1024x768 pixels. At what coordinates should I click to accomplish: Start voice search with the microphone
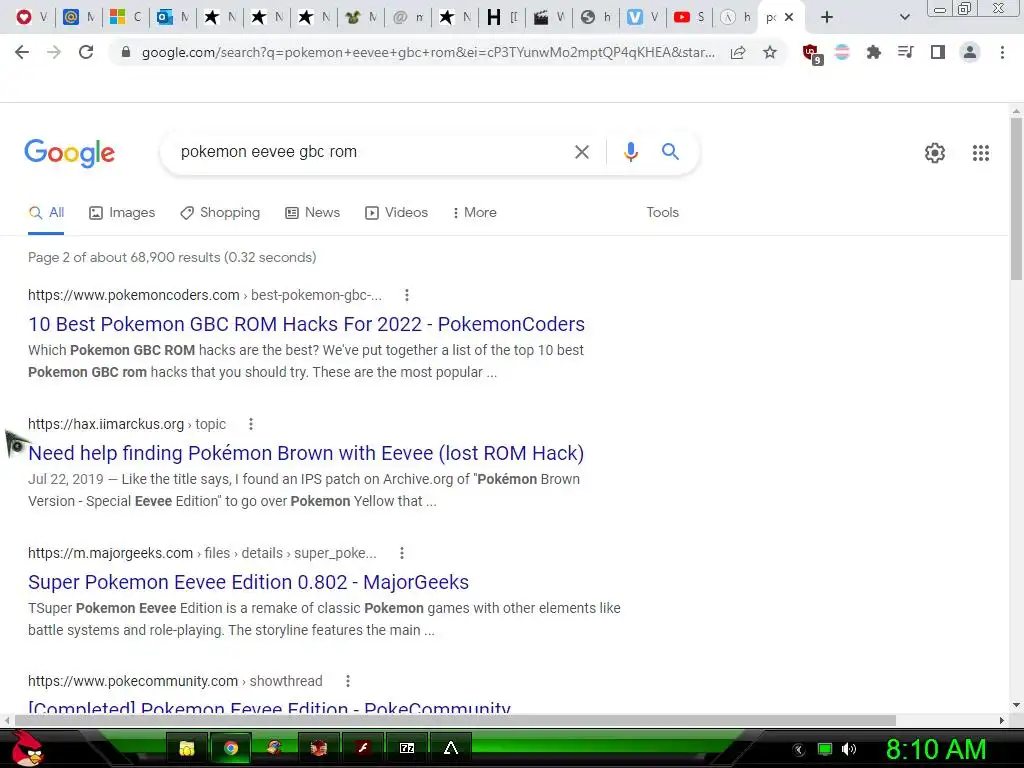[x=631, y=152]
